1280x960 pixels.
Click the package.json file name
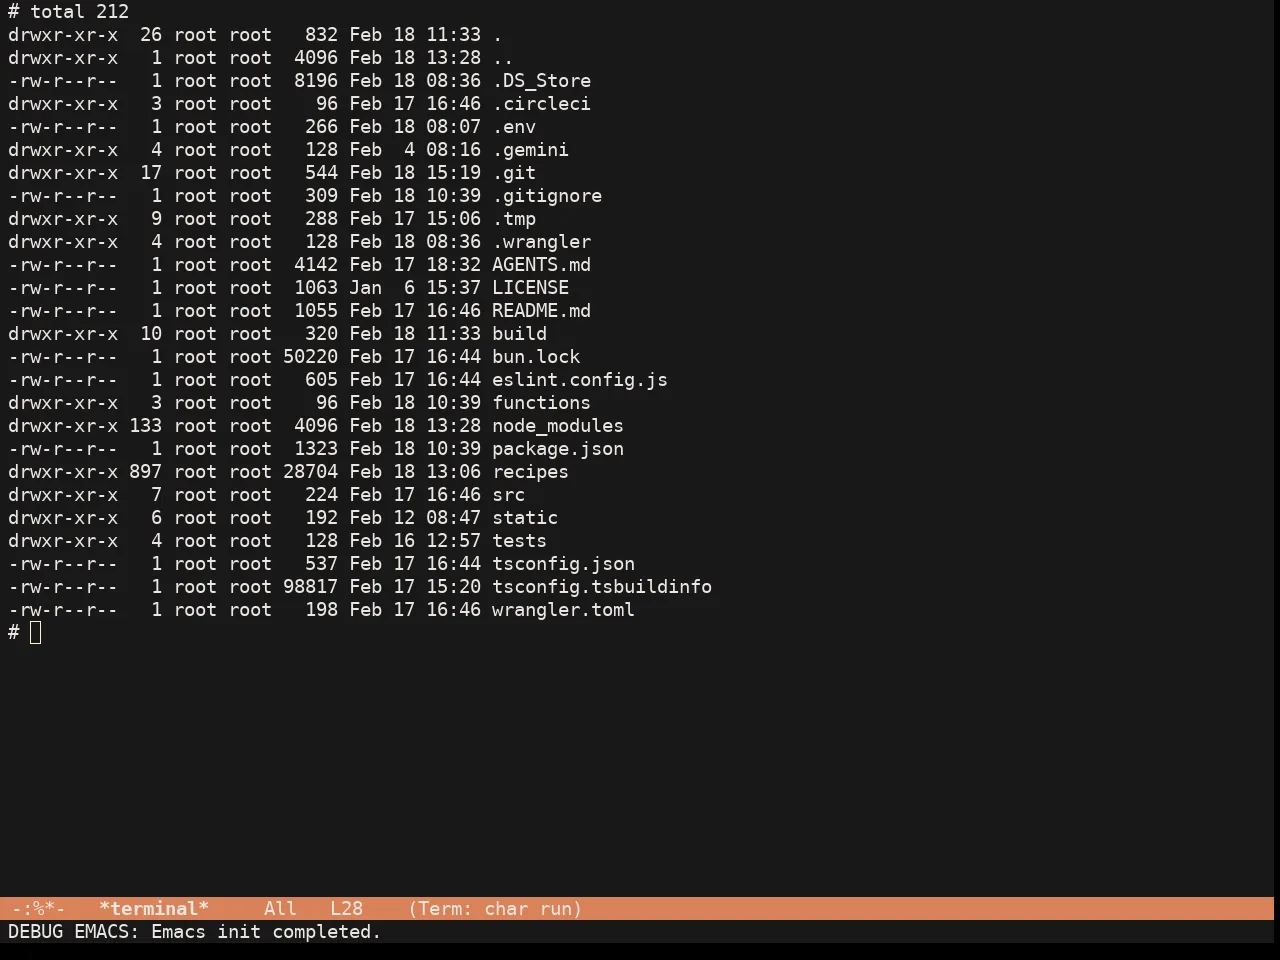558,449
